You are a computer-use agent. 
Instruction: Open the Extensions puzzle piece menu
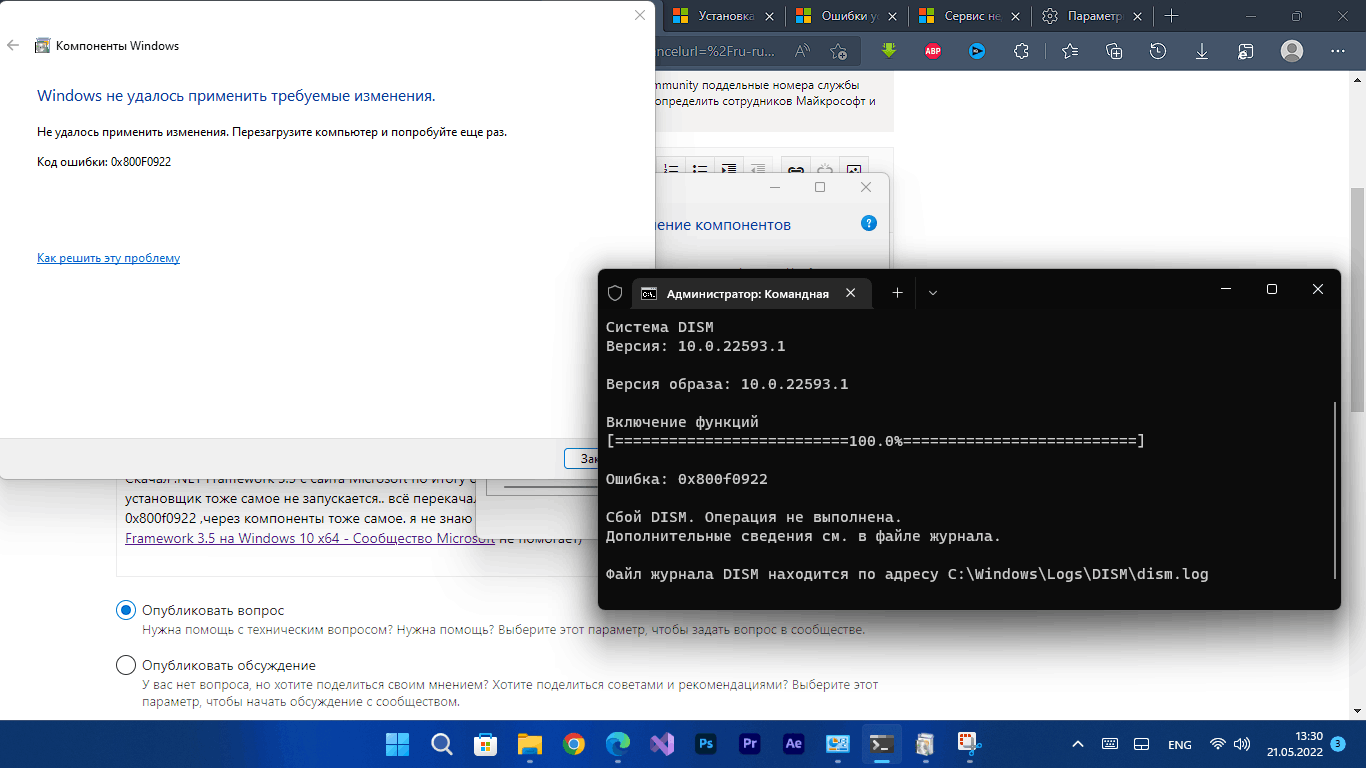pos(1021,51)
